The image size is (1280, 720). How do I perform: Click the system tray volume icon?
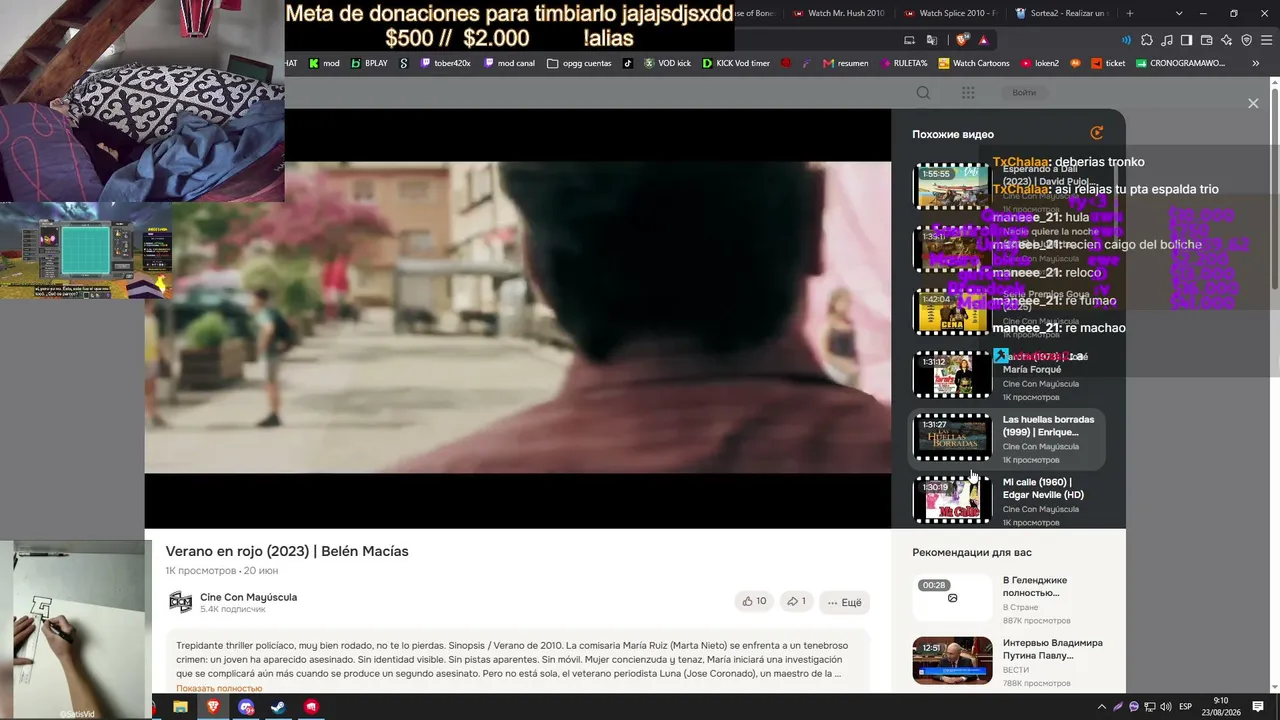tap(1166, 707)
